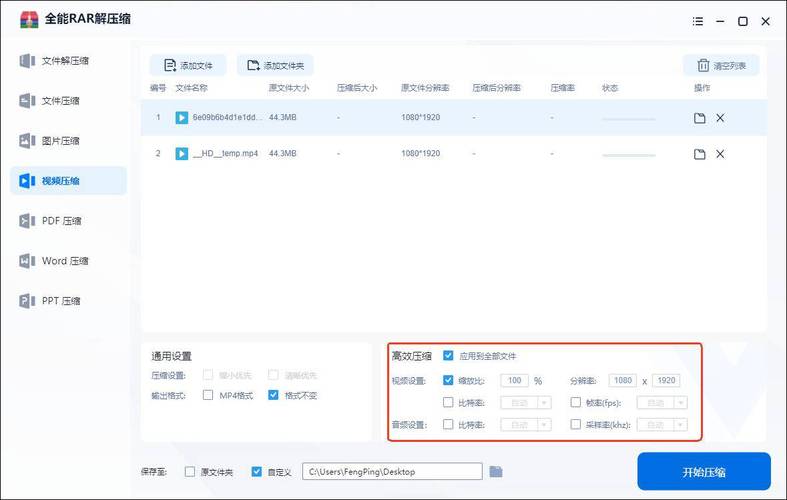Clear the list with 清空列表
This screenshot has height=500, width=787.
721,65
